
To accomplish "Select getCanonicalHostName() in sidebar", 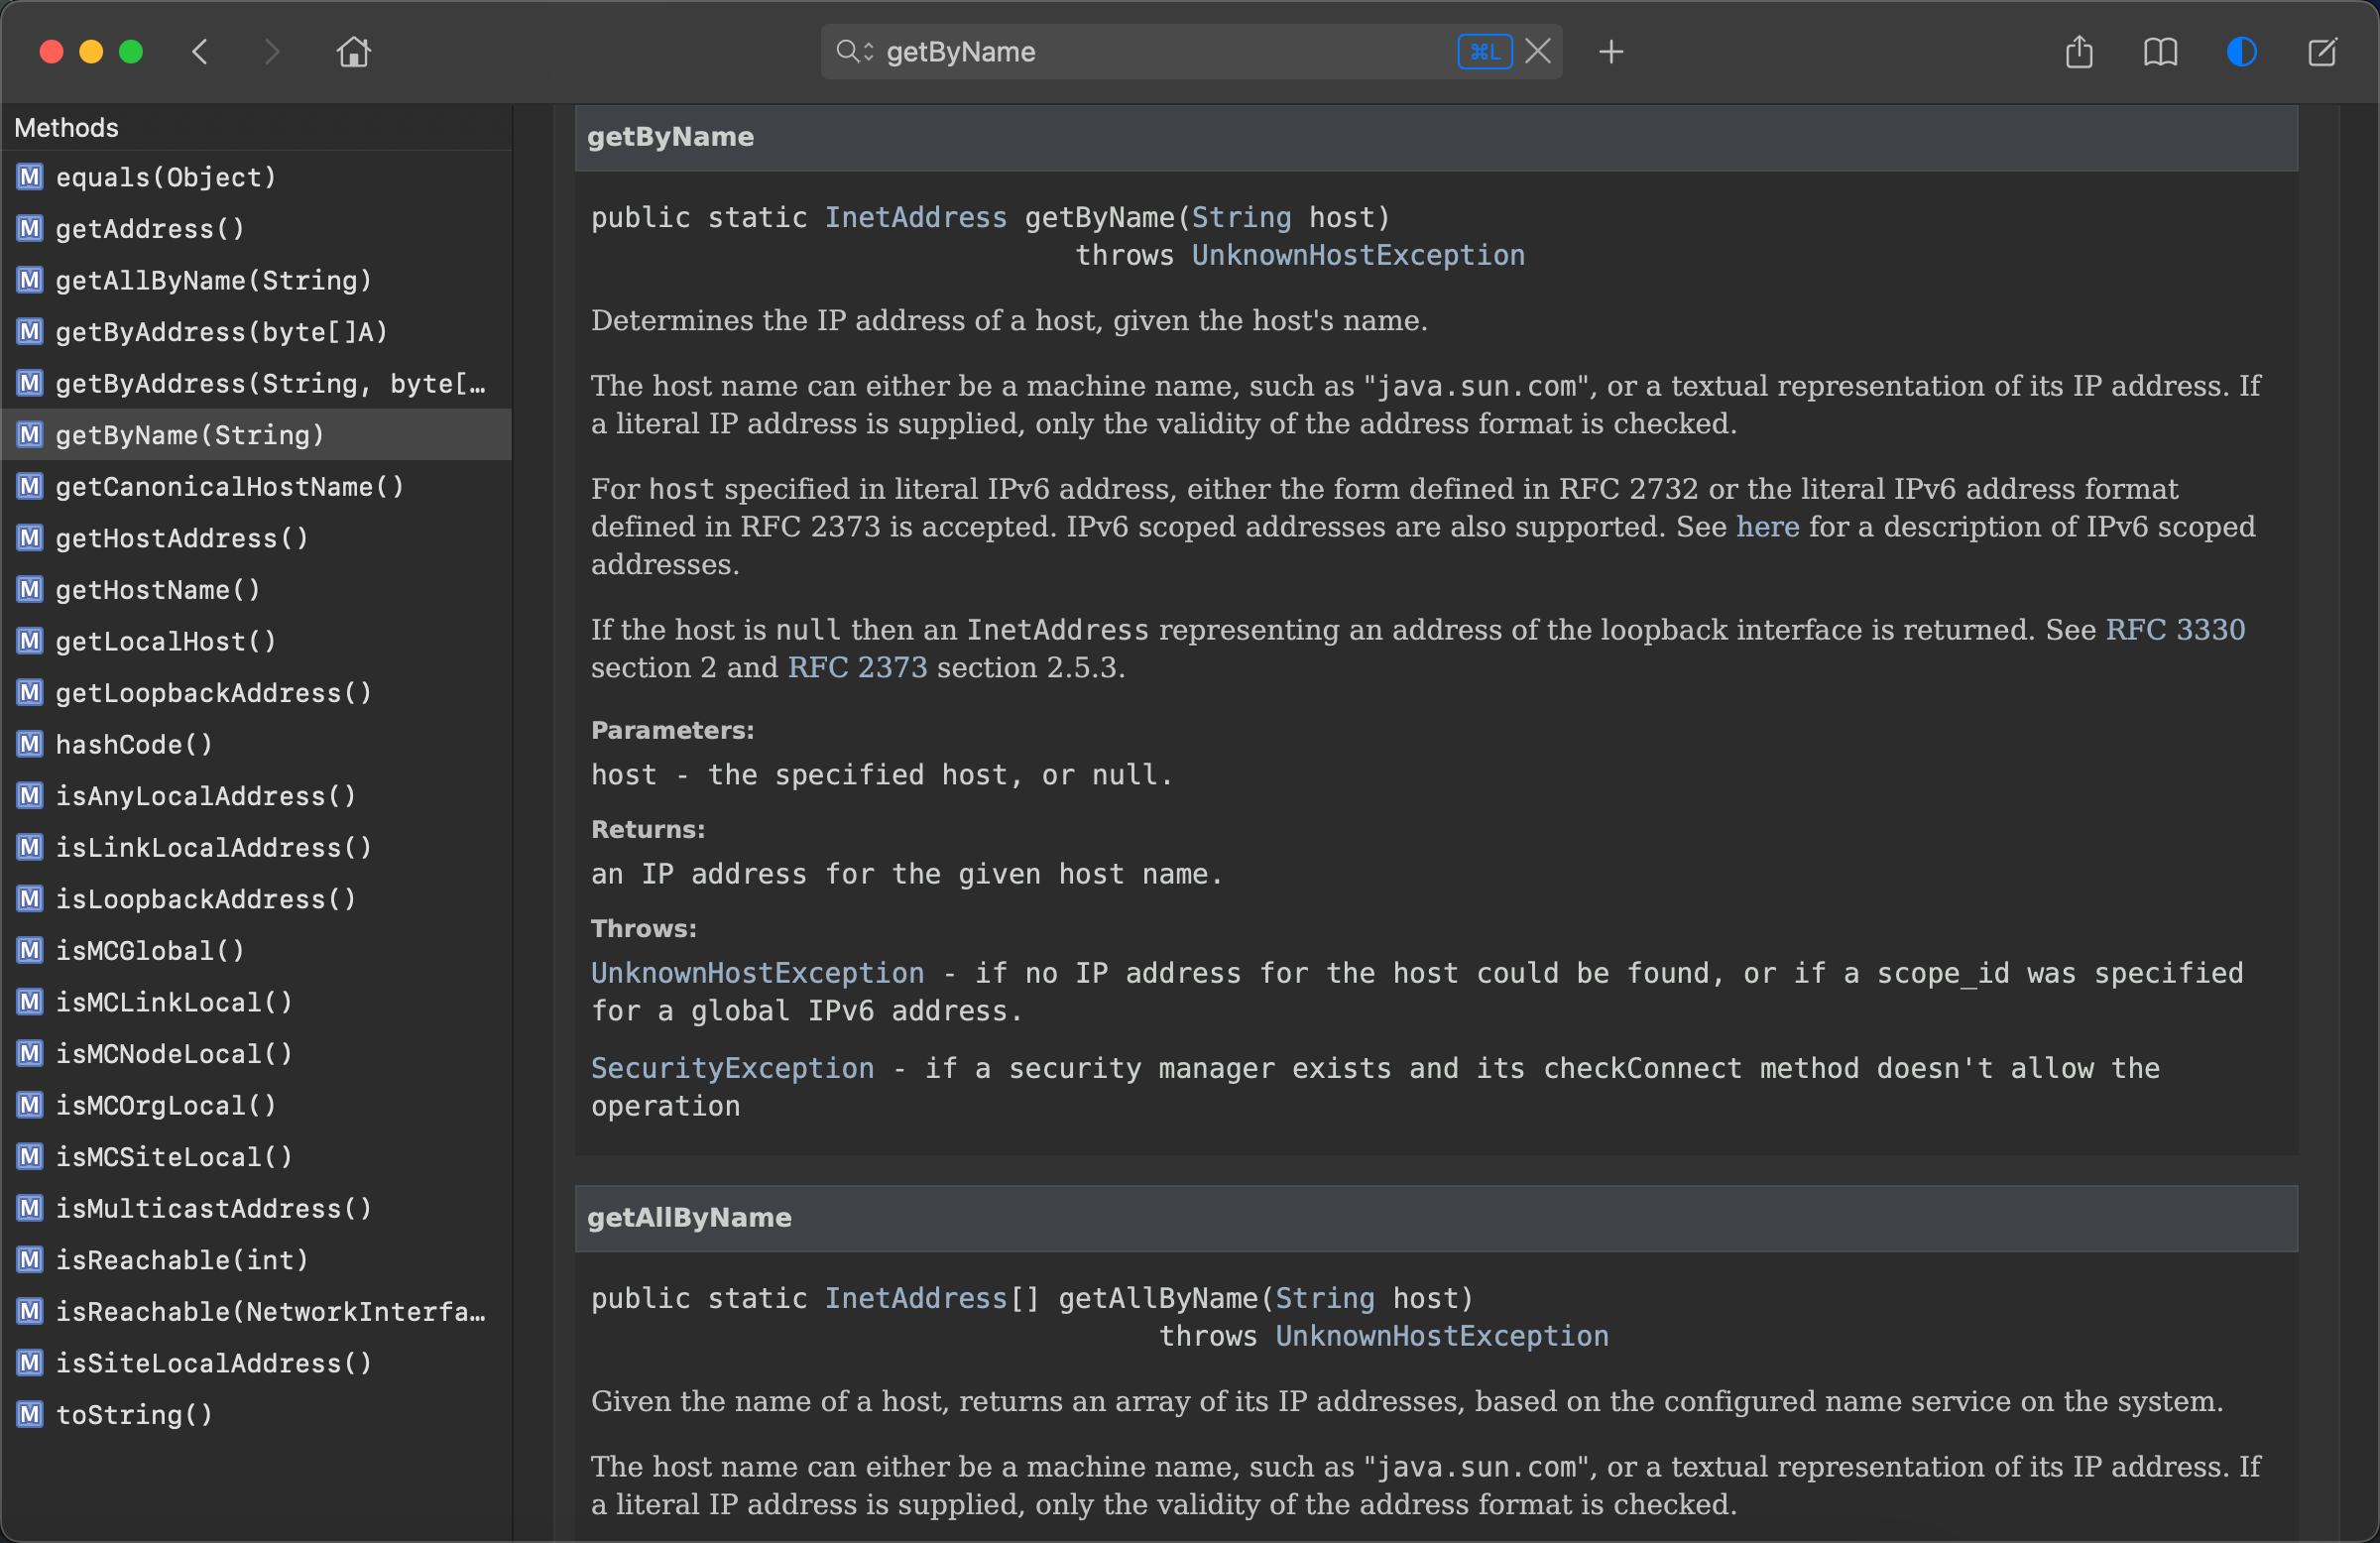I will [257, 487].
